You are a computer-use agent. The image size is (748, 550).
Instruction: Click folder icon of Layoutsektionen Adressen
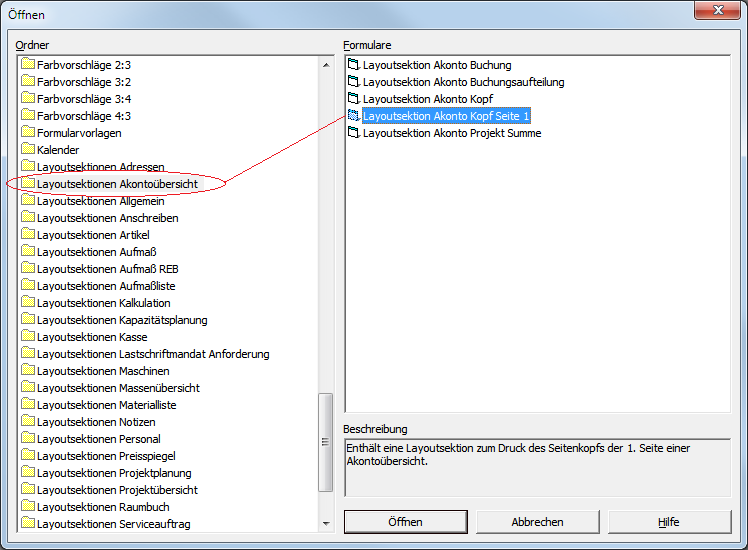[28, 166]
